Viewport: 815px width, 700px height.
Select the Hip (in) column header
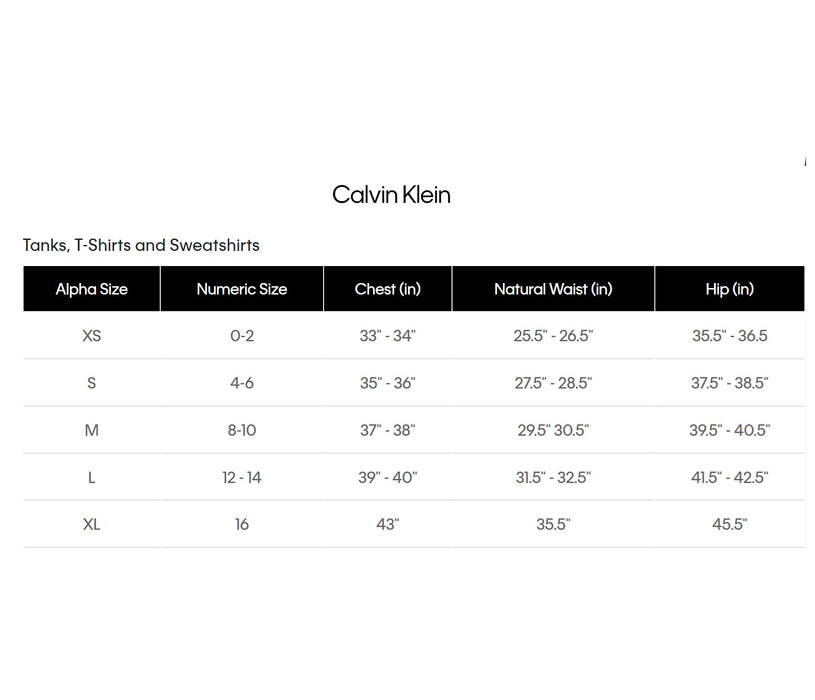(x=730, y=290)
